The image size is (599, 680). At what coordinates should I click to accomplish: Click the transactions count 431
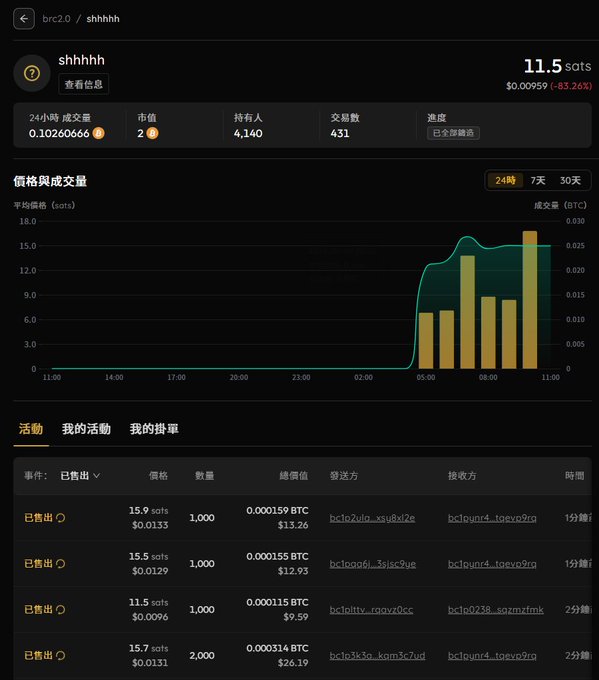click(340, 133)
